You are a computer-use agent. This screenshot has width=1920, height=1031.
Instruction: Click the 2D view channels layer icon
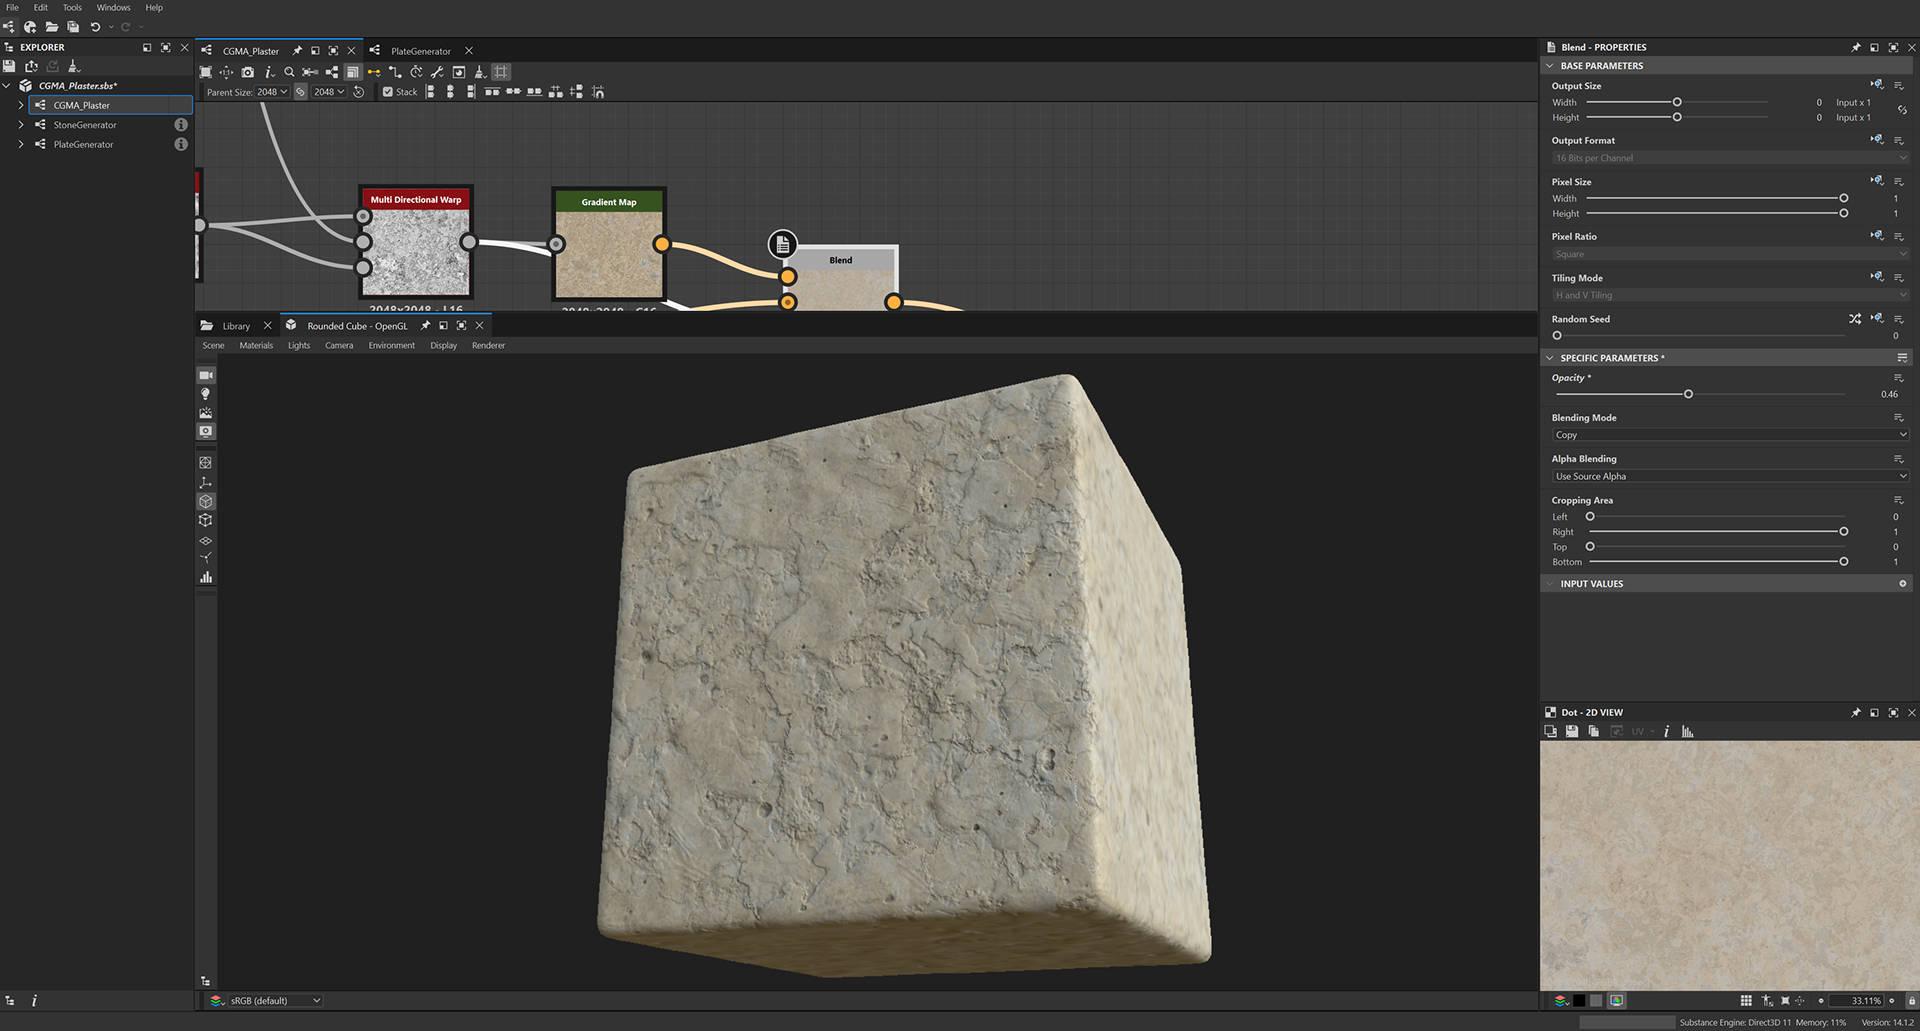click(x=1561, y=1000)
